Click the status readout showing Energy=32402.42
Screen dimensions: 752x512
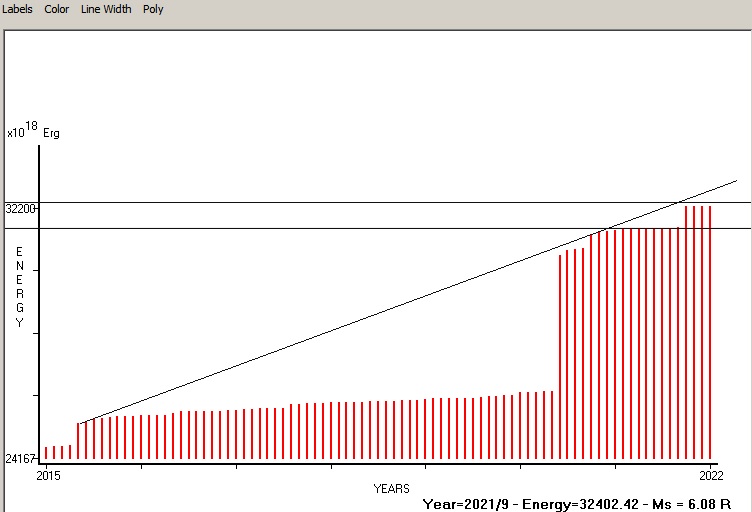(573, 503)
